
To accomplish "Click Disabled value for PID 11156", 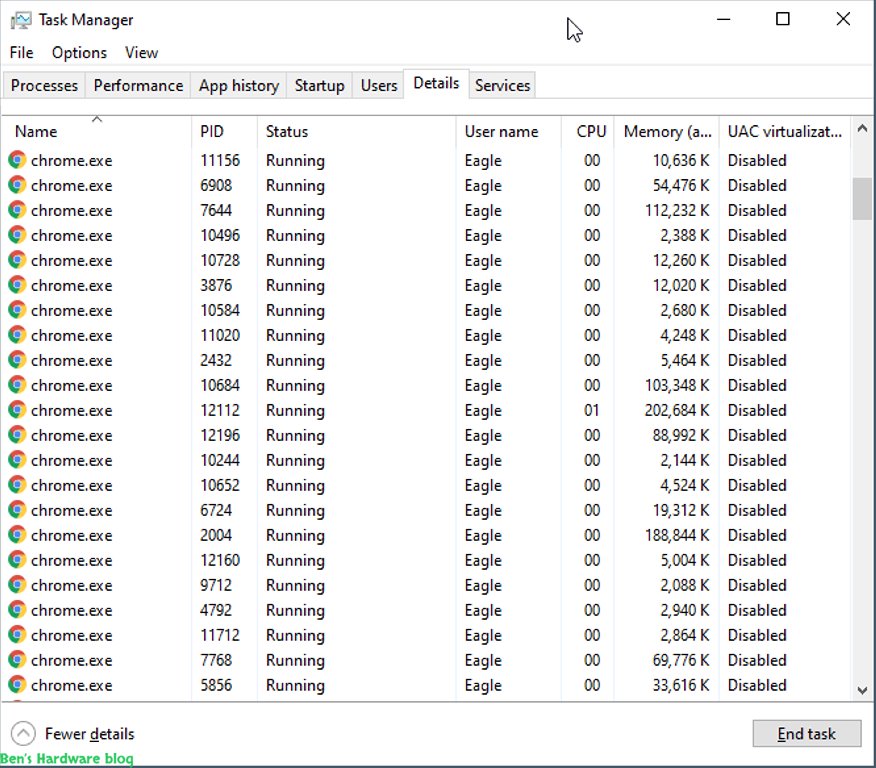I will (x=757, y=160).
